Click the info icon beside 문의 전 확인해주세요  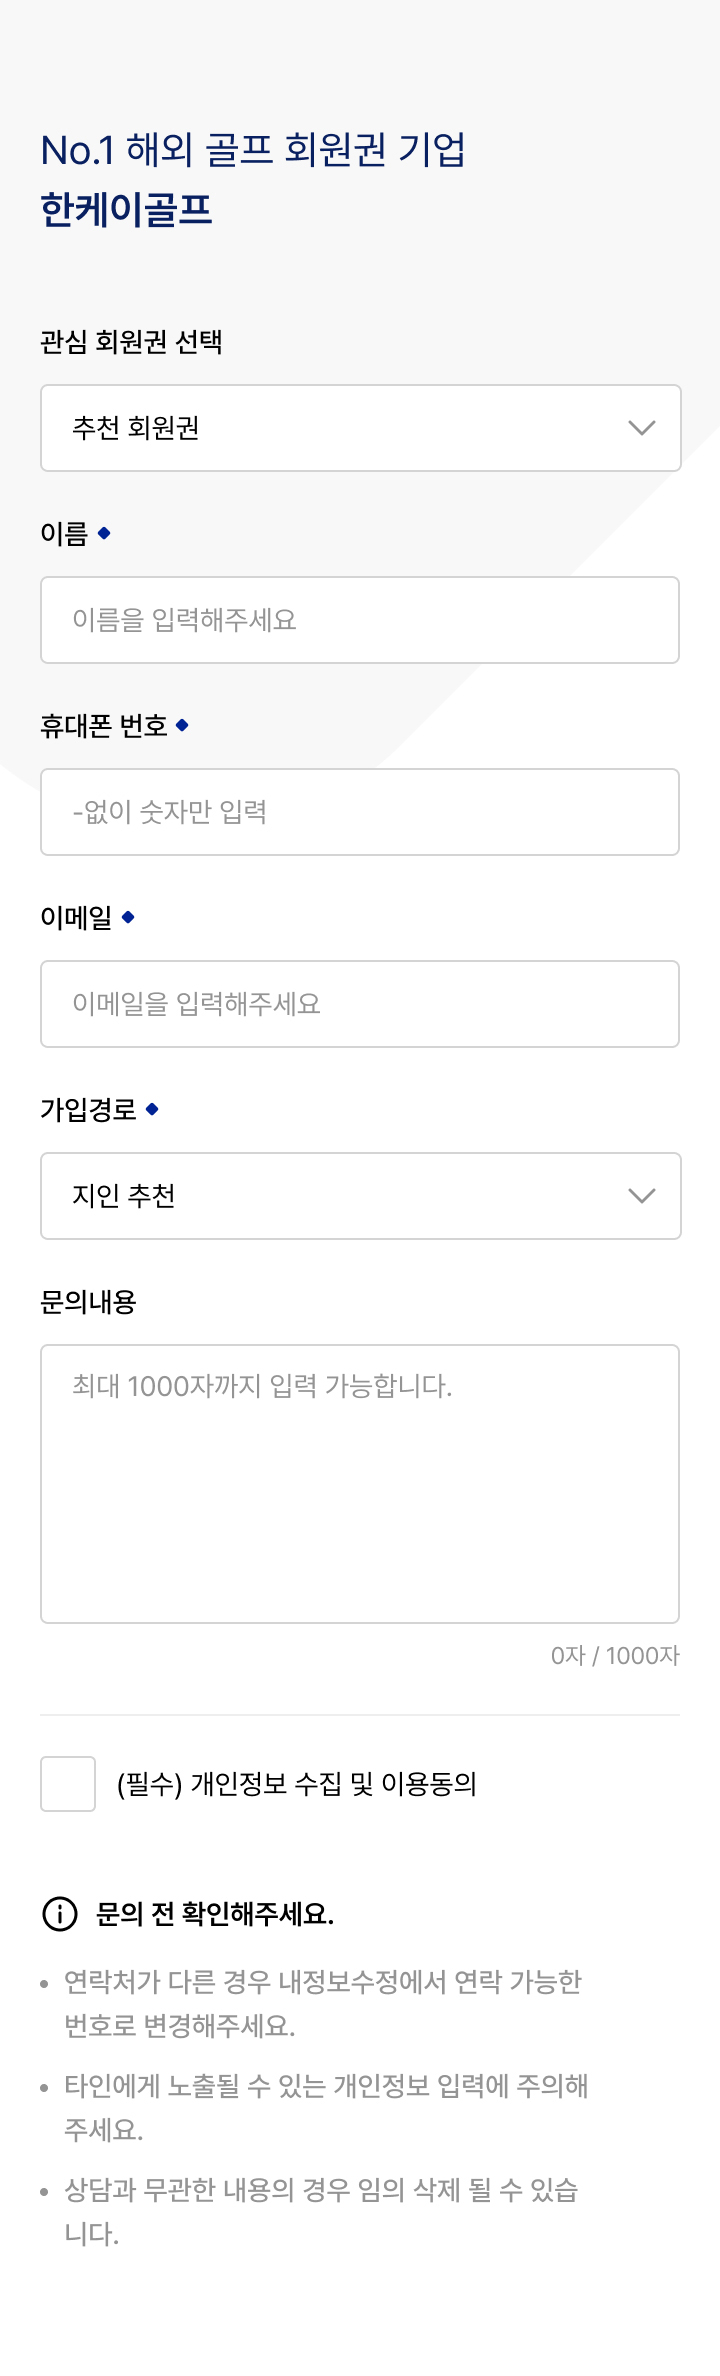[60, 1914]
